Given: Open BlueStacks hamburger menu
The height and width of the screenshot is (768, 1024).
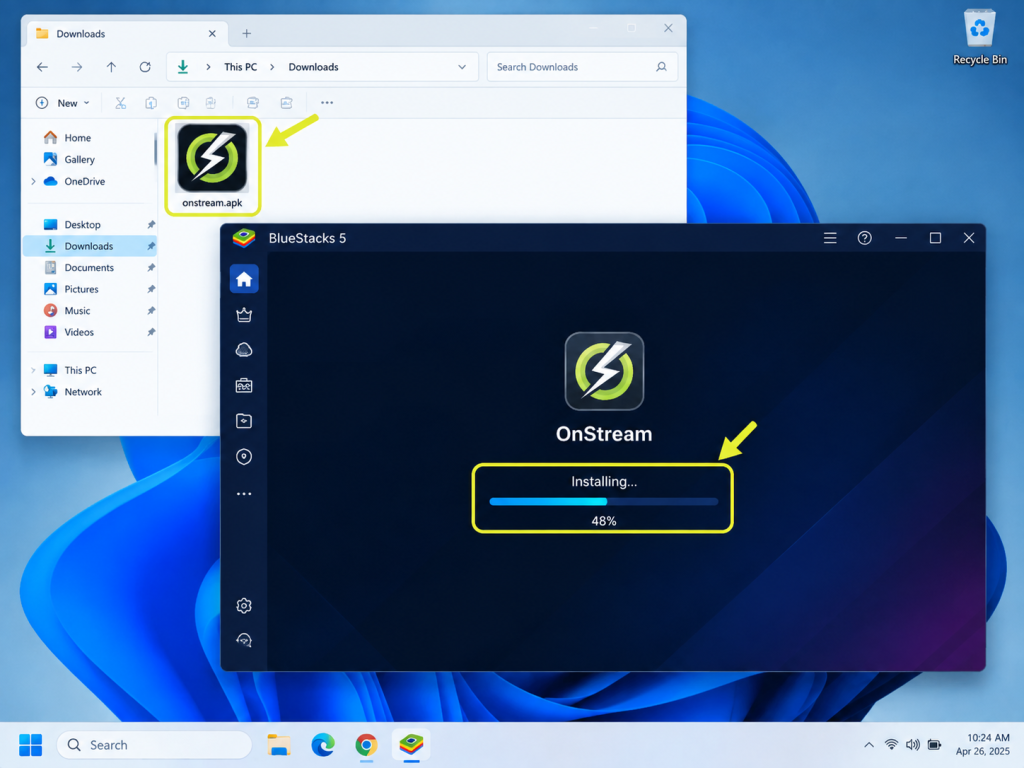Looking at the screenshot, I should [x=830, y=238].
